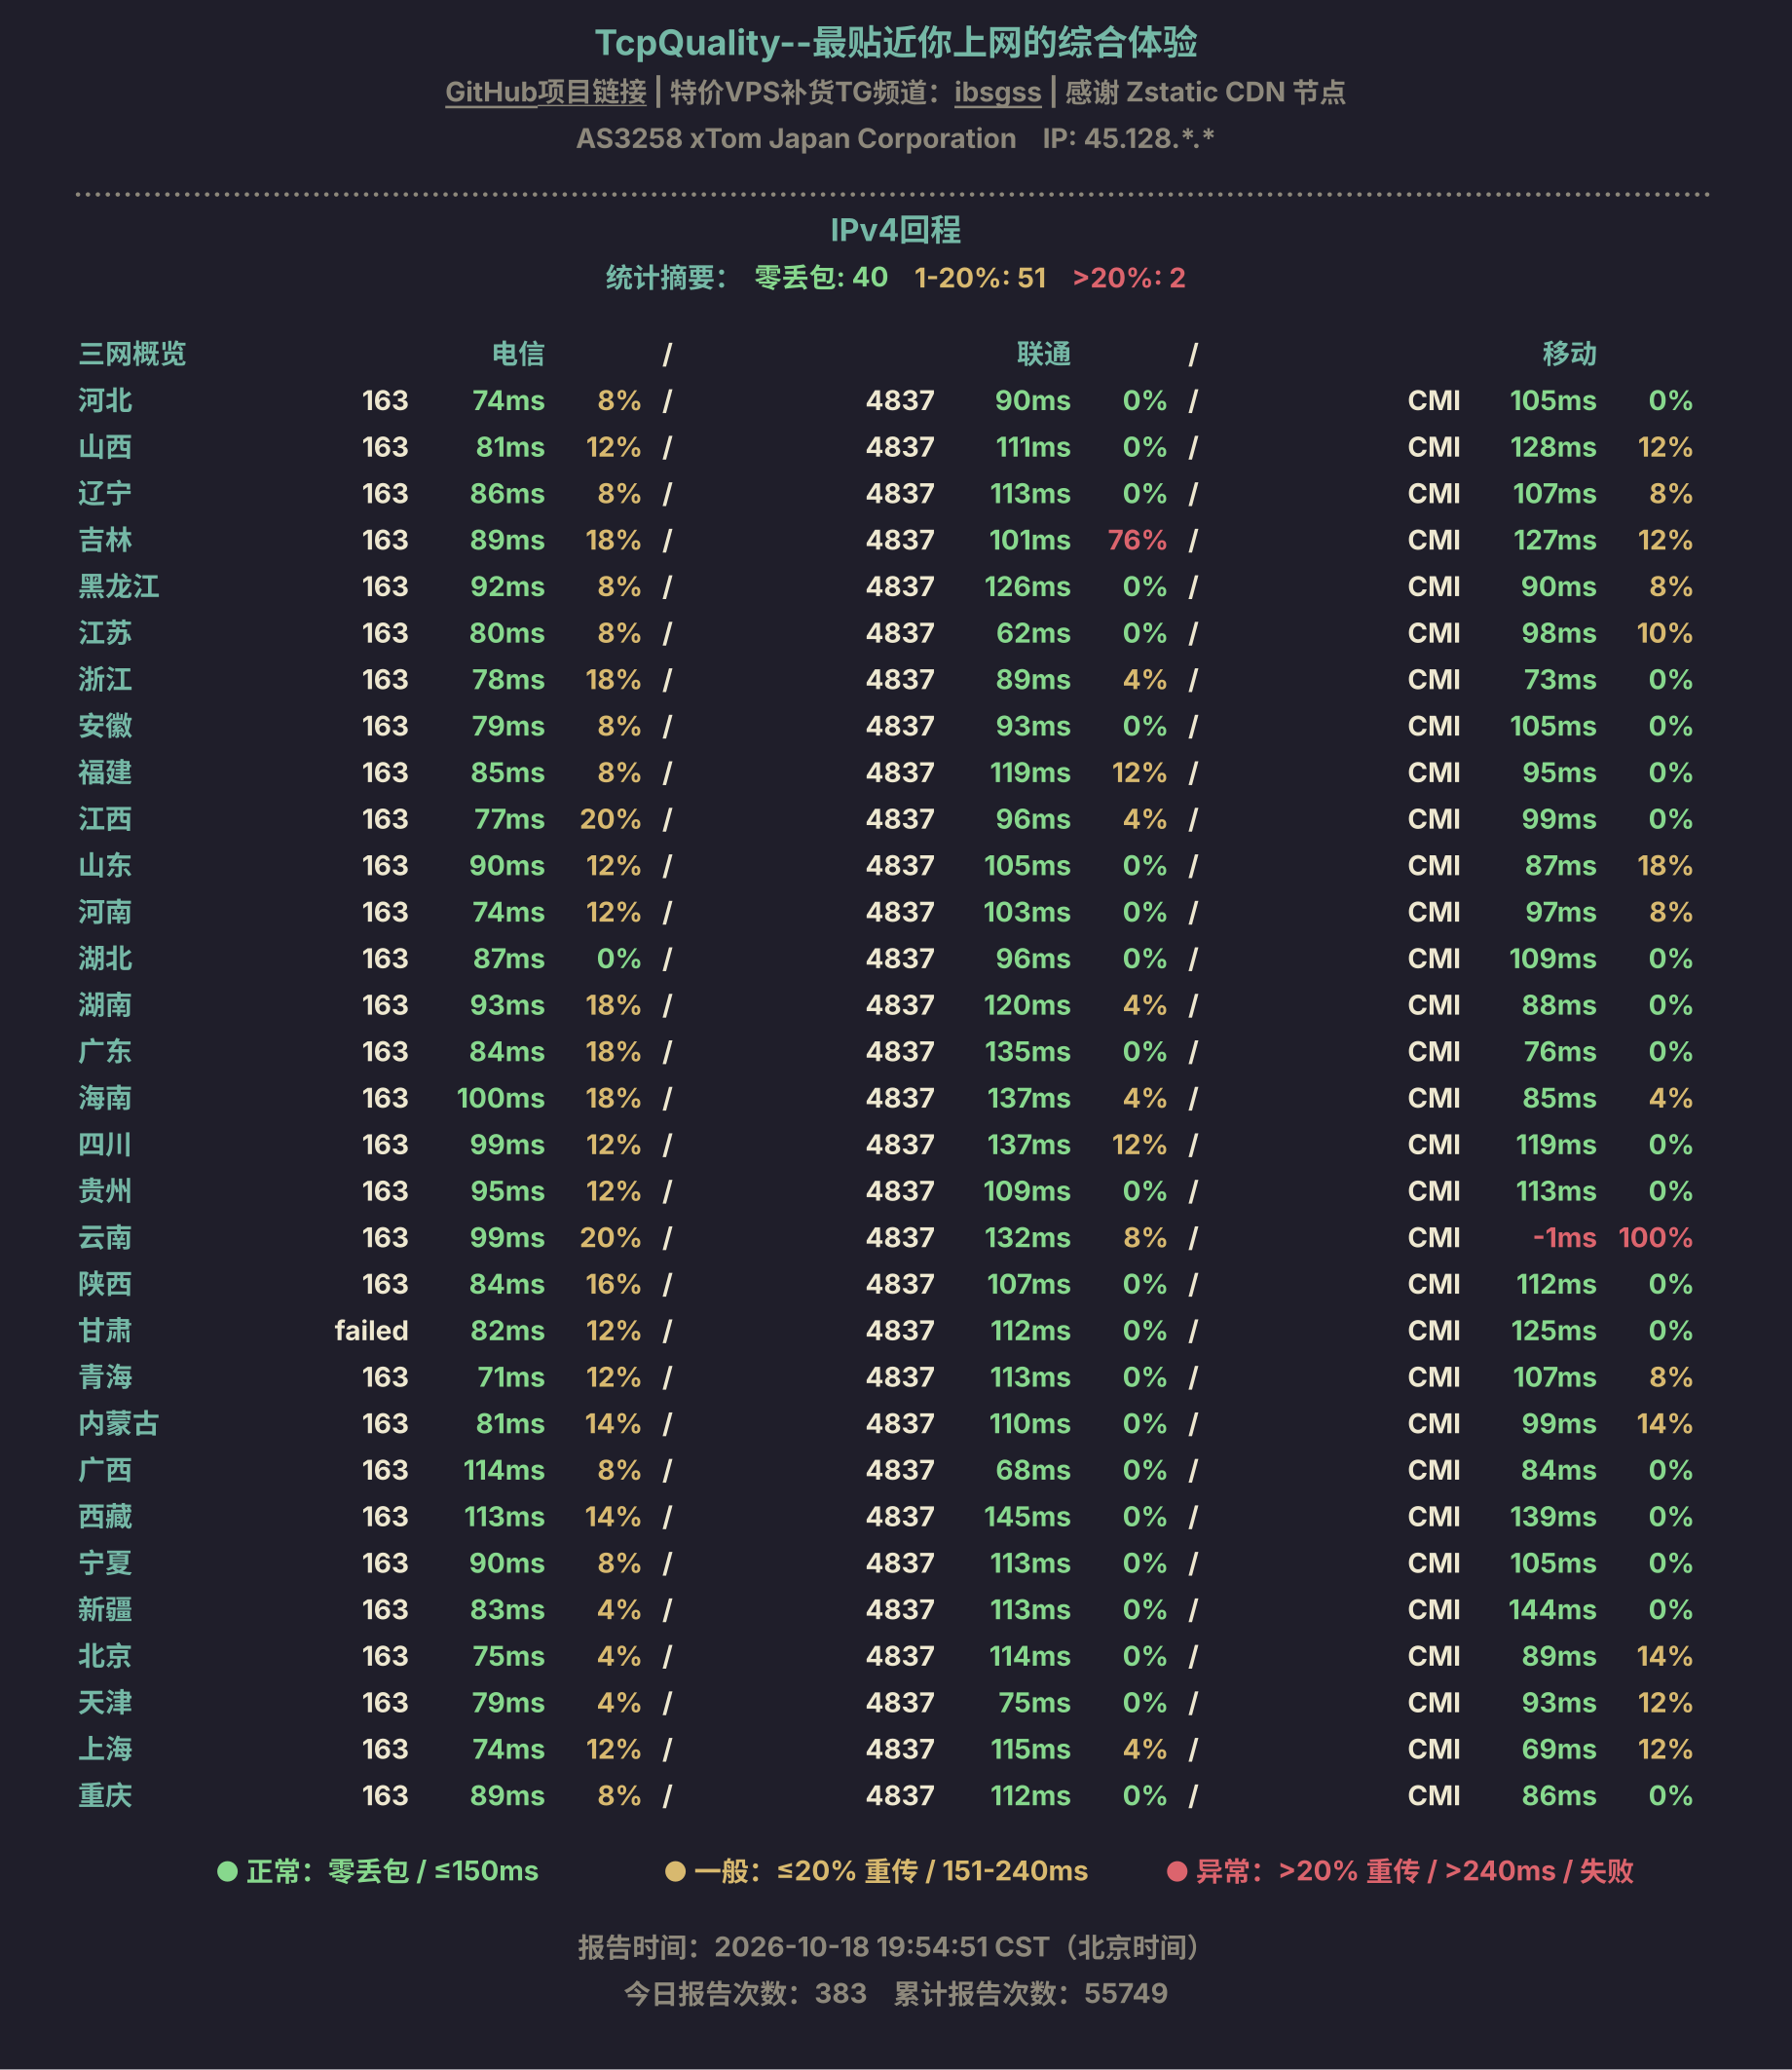
Task: Select the 69ms mobile latency in 上海 row
Action: coord(1559,1749)
